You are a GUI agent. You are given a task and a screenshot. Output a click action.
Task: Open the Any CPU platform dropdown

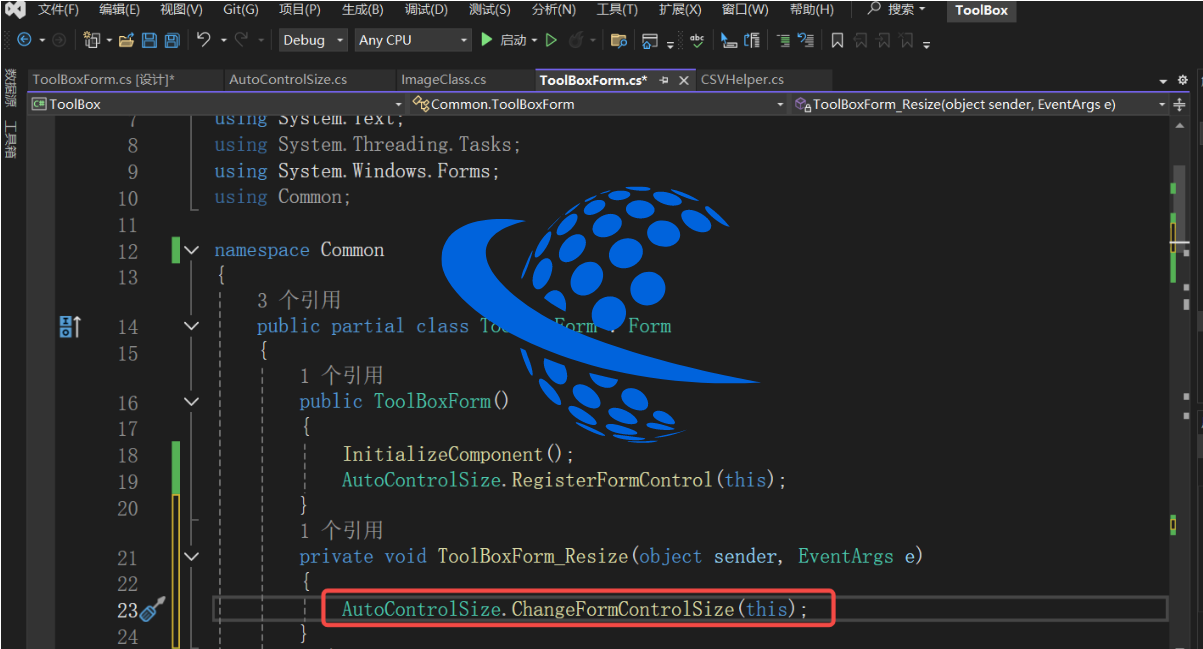[413, 40]
